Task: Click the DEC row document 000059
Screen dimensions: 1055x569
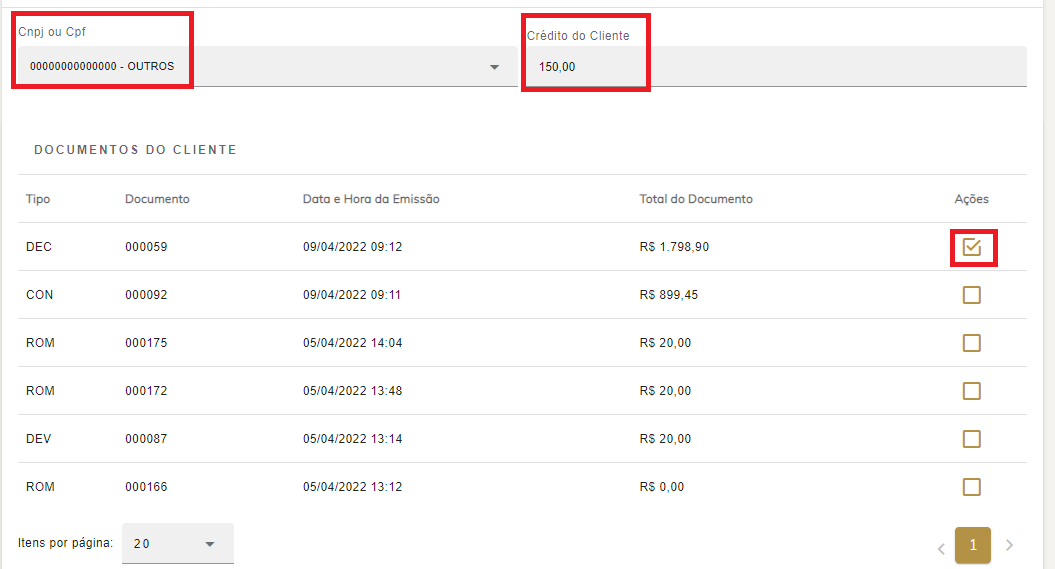Action: [x=522, y=247]
